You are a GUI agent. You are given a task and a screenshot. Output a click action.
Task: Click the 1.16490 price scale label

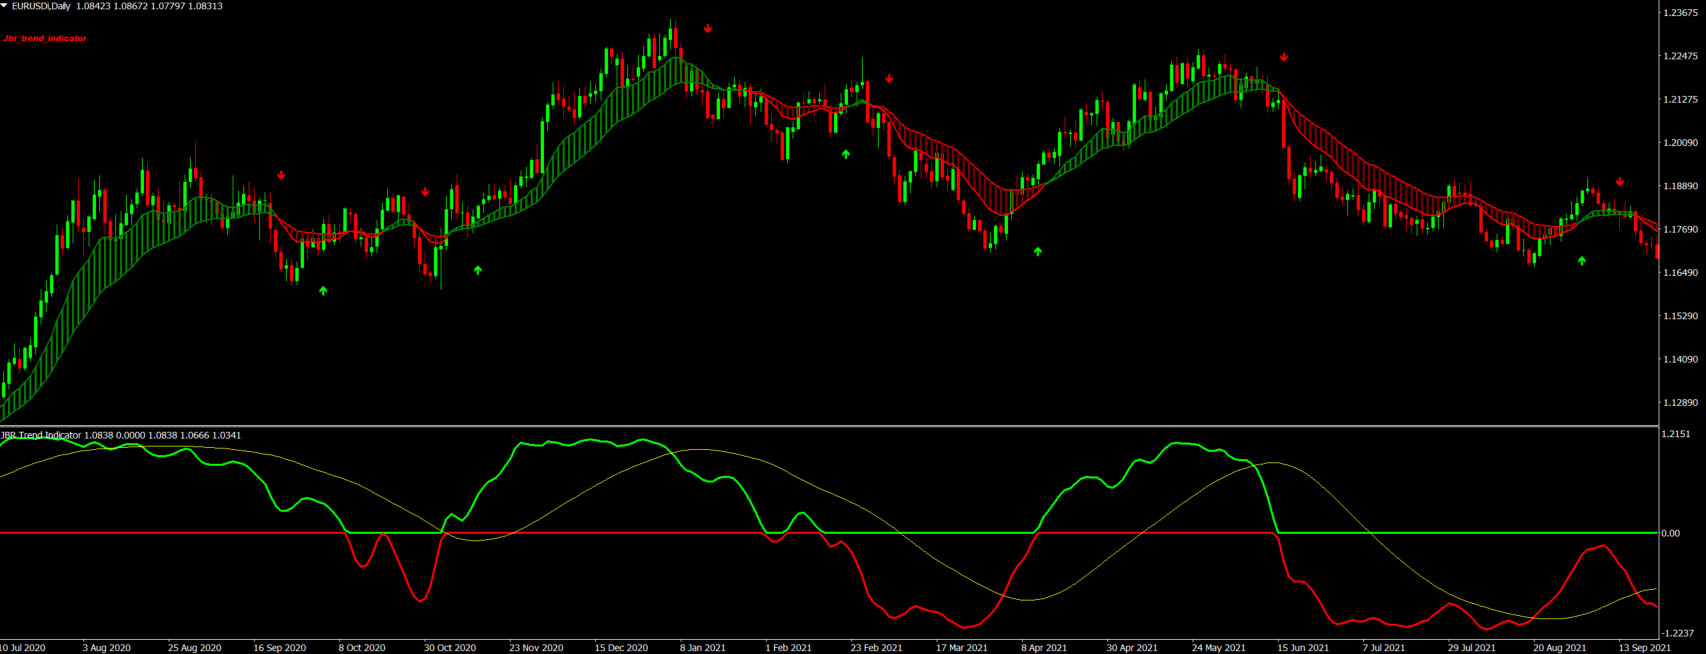pyautogui.click(x=1680, y=273)
